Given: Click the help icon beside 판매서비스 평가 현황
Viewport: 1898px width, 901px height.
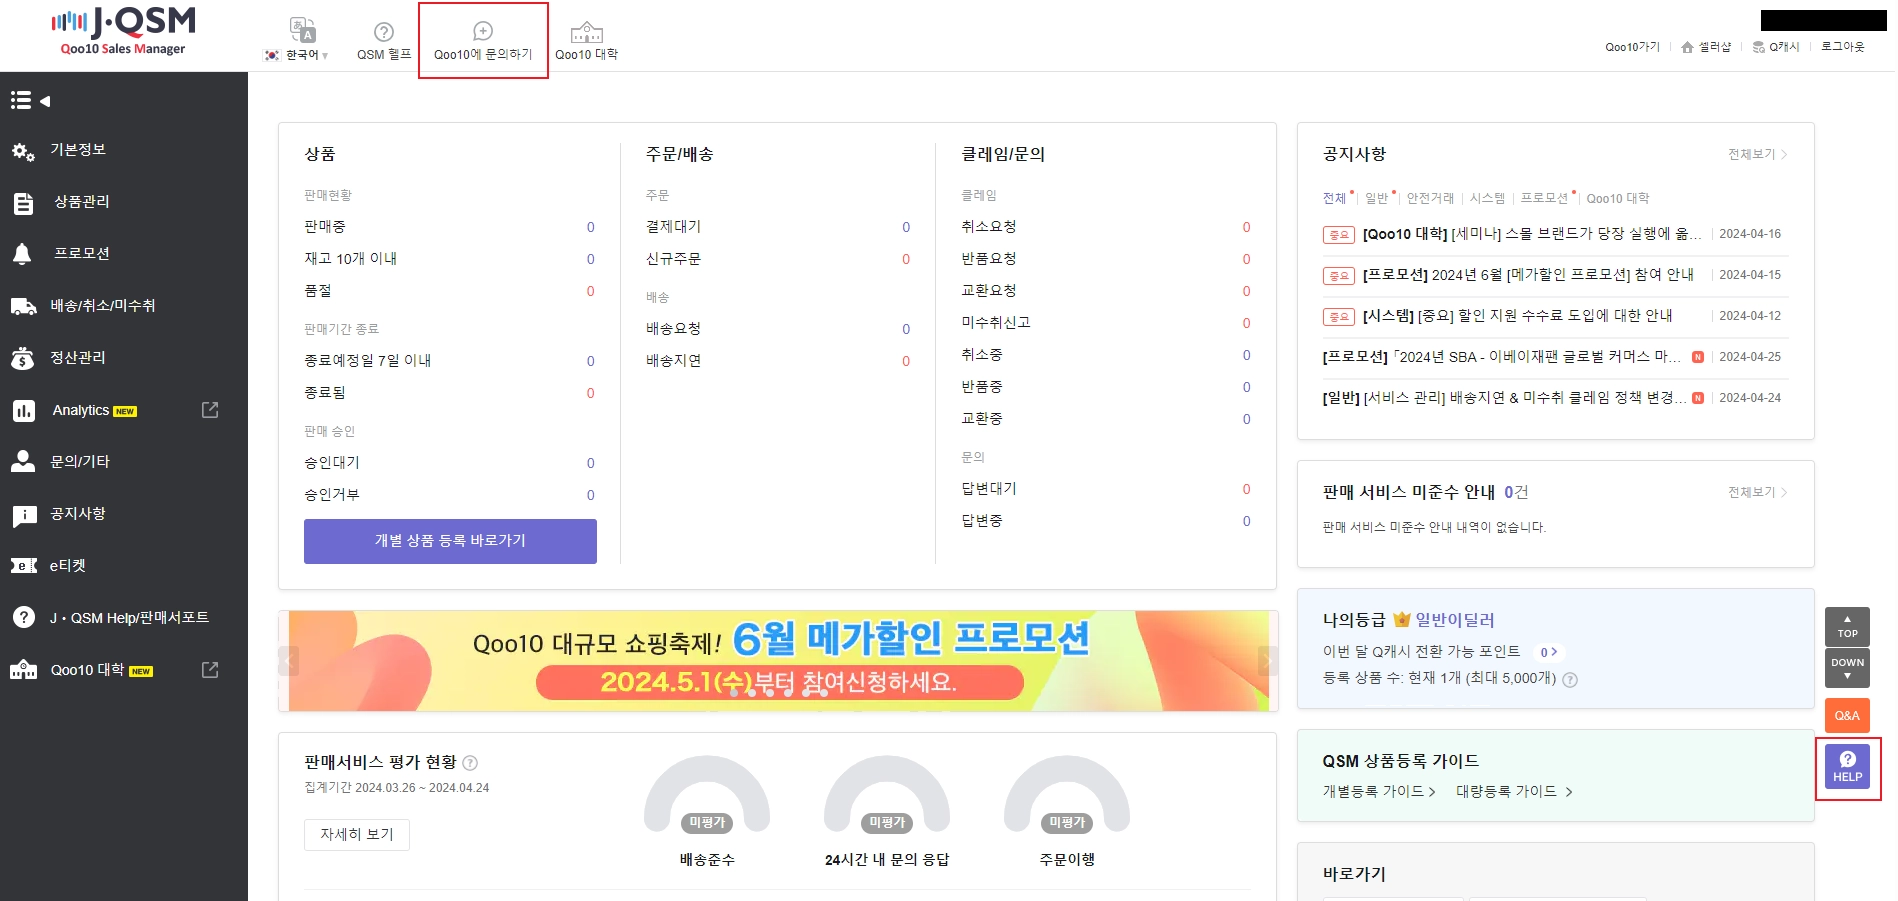Looking at the screenshot, I should 470,763.
